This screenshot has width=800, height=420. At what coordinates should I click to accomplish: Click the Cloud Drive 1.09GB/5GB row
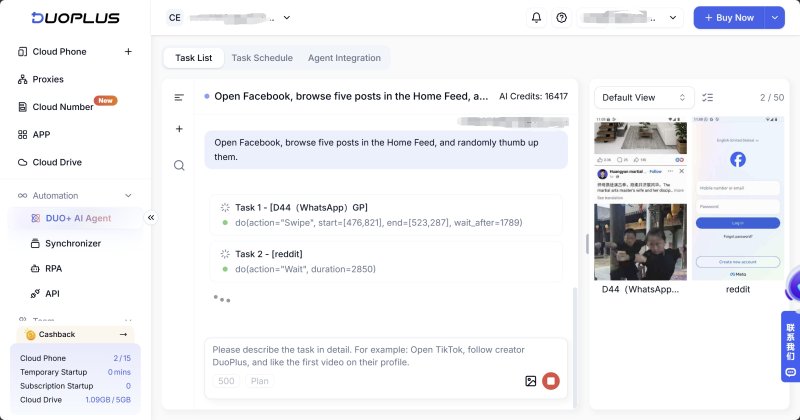tap(75, 400)
